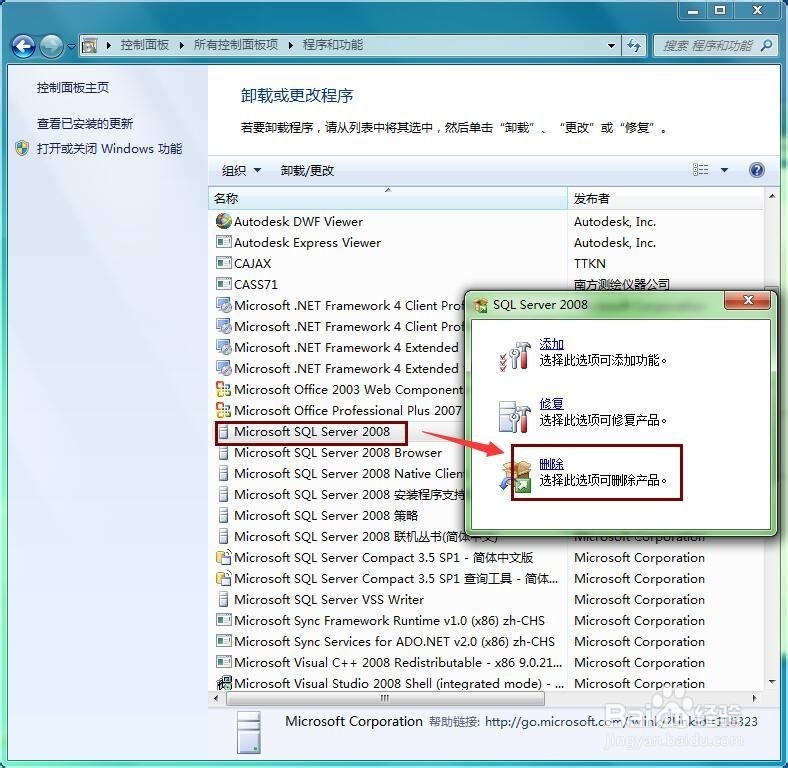Open the go.microsoft.com help link in details pane
This screenshot has width=788, height=768.
click(x=621, y=722)
